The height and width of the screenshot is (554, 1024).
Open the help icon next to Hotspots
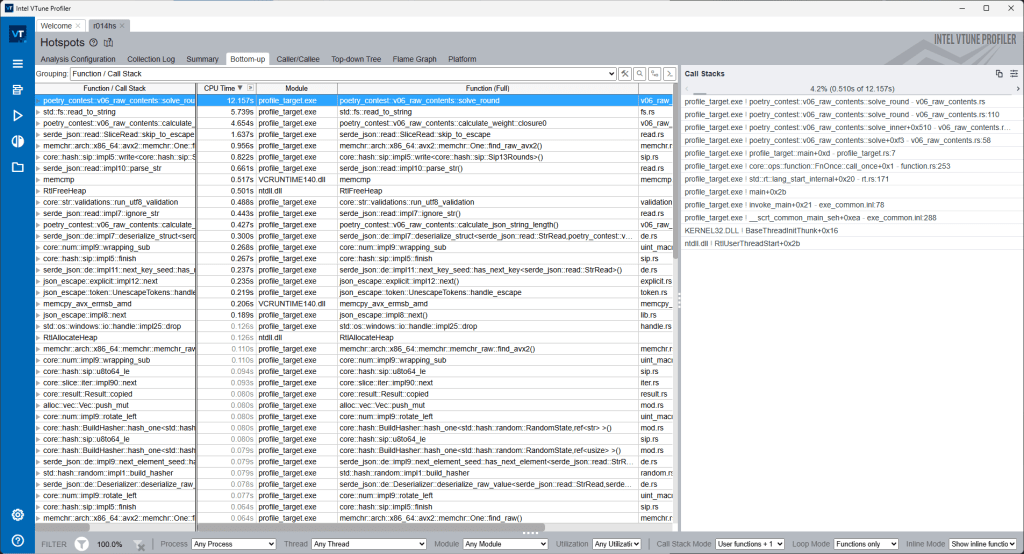point(93,43)
